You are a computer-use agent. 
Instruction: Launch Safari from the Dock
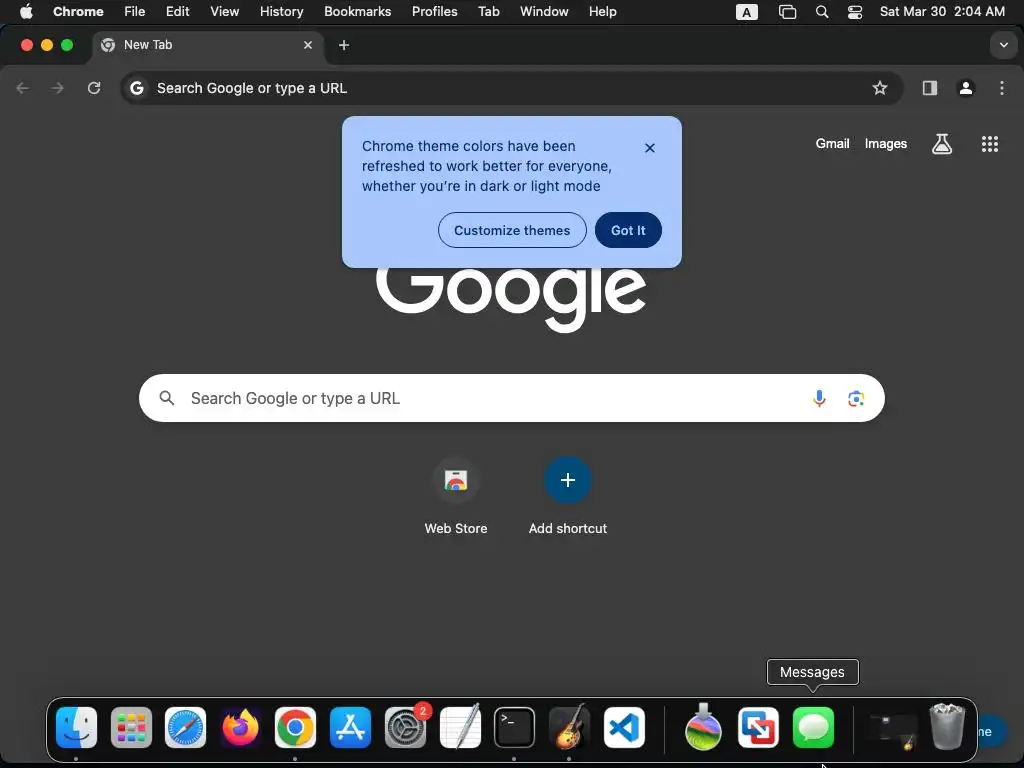coord(185,728)
